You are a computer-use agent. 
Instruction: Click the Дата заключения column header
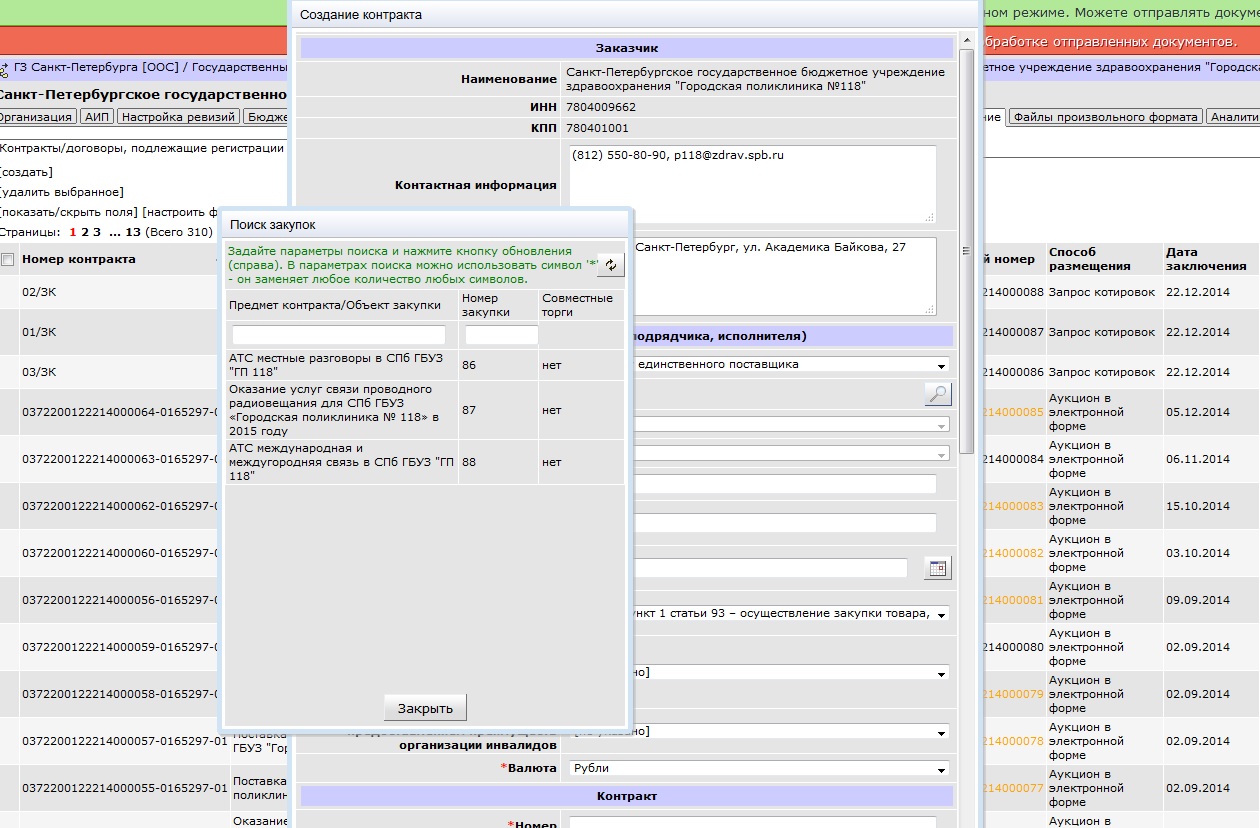pyautogui.click(x=1206, y=259)
